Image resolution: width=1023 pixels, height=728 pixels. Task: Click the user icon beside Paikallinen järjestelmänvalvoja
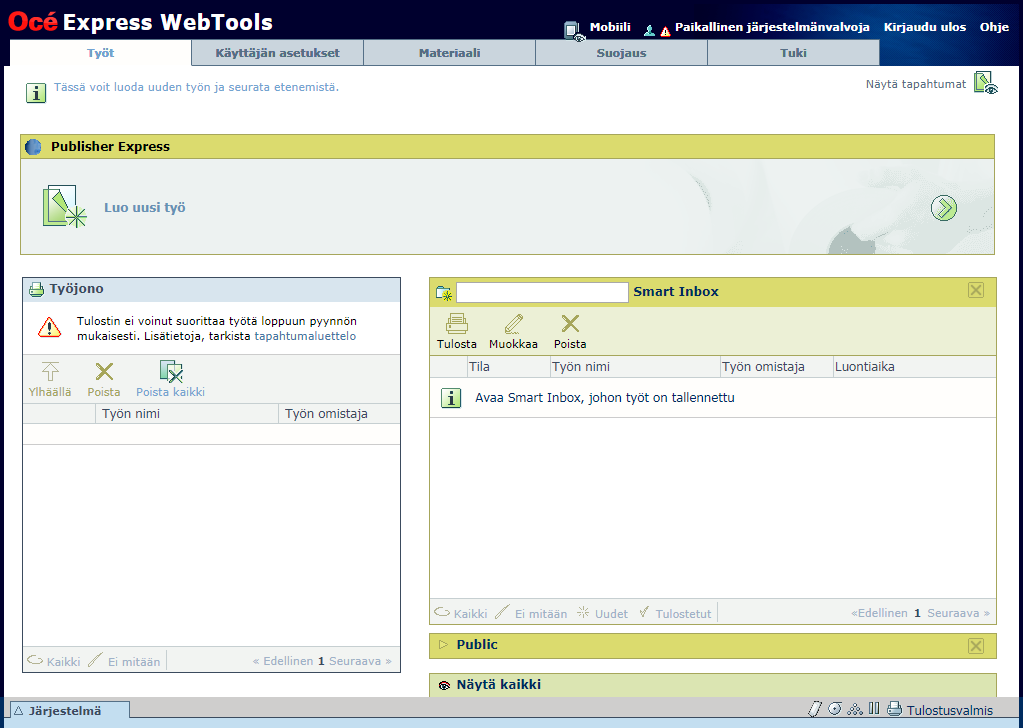(x=649, y=30)
